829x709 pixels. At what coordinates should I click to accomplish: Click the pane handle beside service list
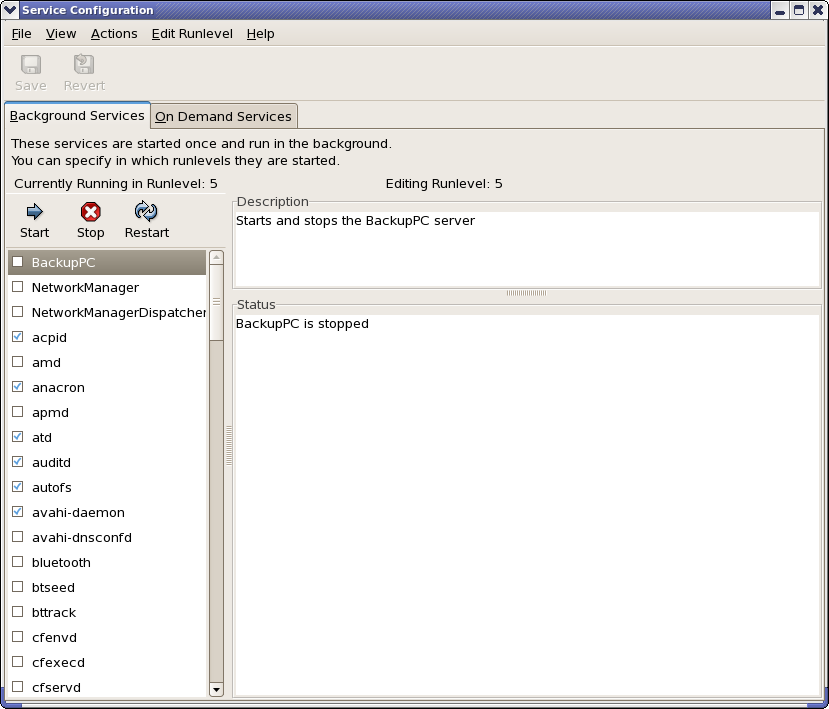229,445
